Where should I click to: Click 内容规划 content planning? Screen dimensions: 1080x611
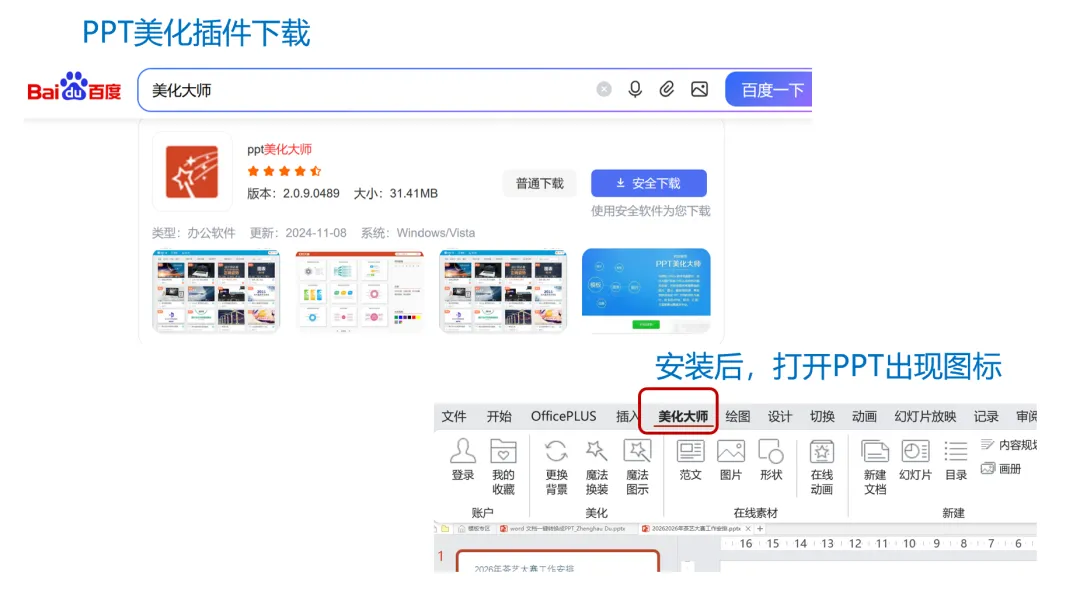click(1010, 445)
